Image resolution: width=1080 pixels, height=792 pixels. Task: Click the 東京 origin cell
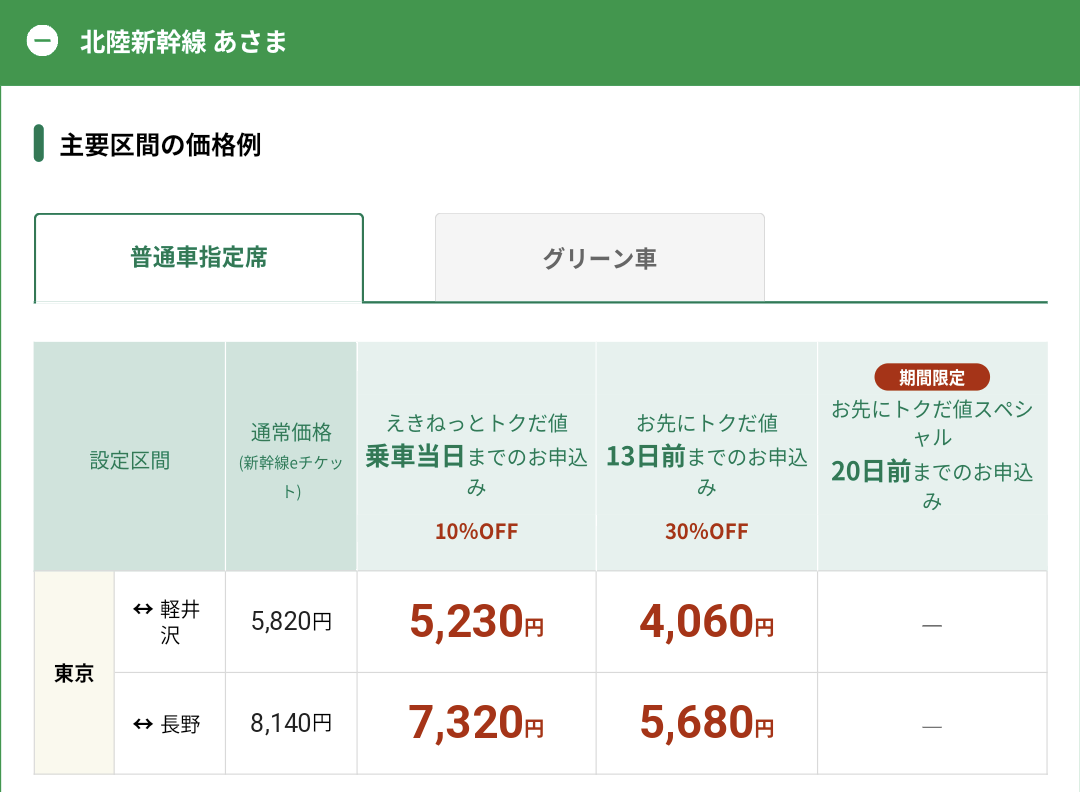pyautogui.click(x=74, y=673)
